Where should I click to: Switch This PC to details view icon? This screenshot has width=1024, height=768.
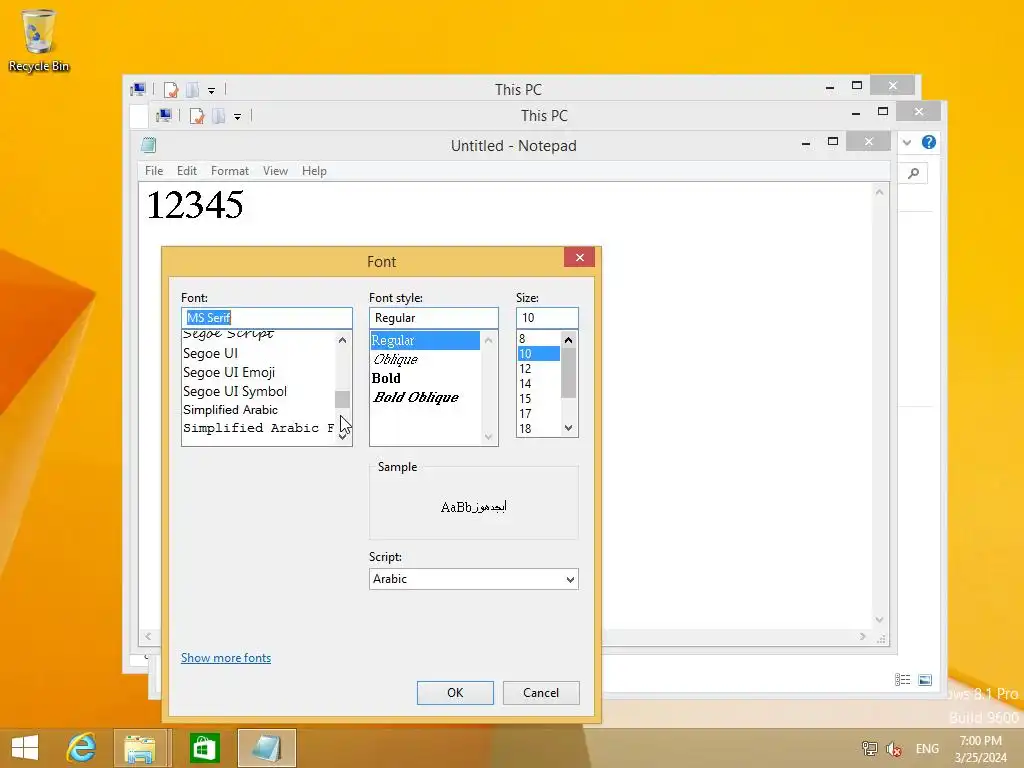tap(903, 680)
